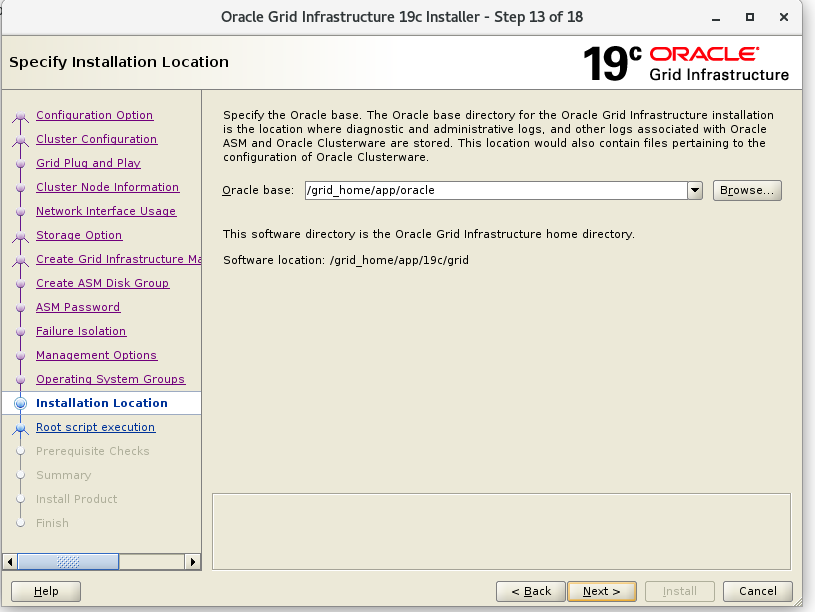This screenshot has height=612, width=815.
Task: Click the horizontal scrollbar thumb in step list
Action: pyautogui.click(x=68, y=562)
